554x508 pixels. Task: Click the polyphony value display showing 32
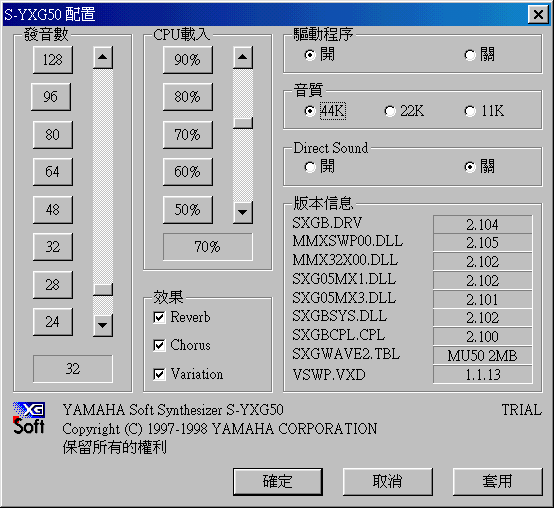point(73,369)
